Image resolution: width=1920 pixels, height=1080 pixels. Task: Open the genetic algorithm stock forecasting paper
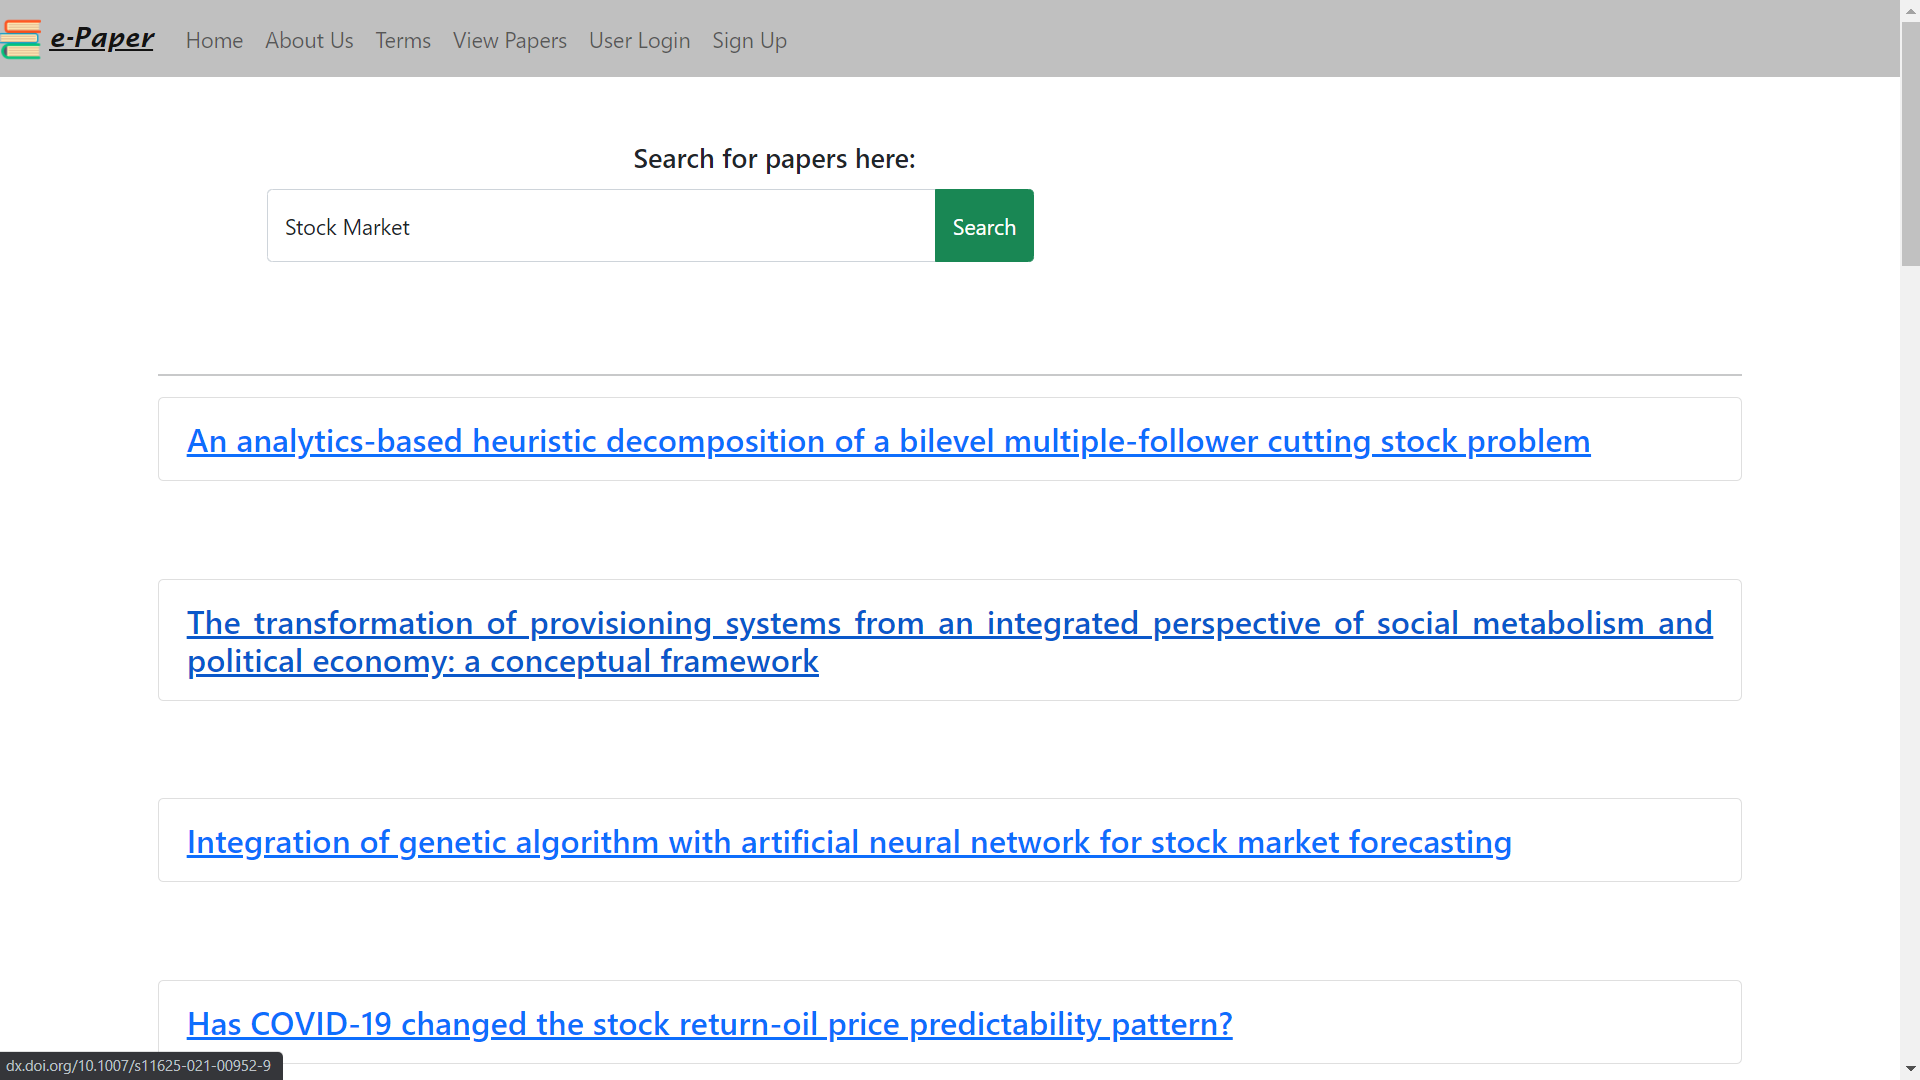pos(849,842)
